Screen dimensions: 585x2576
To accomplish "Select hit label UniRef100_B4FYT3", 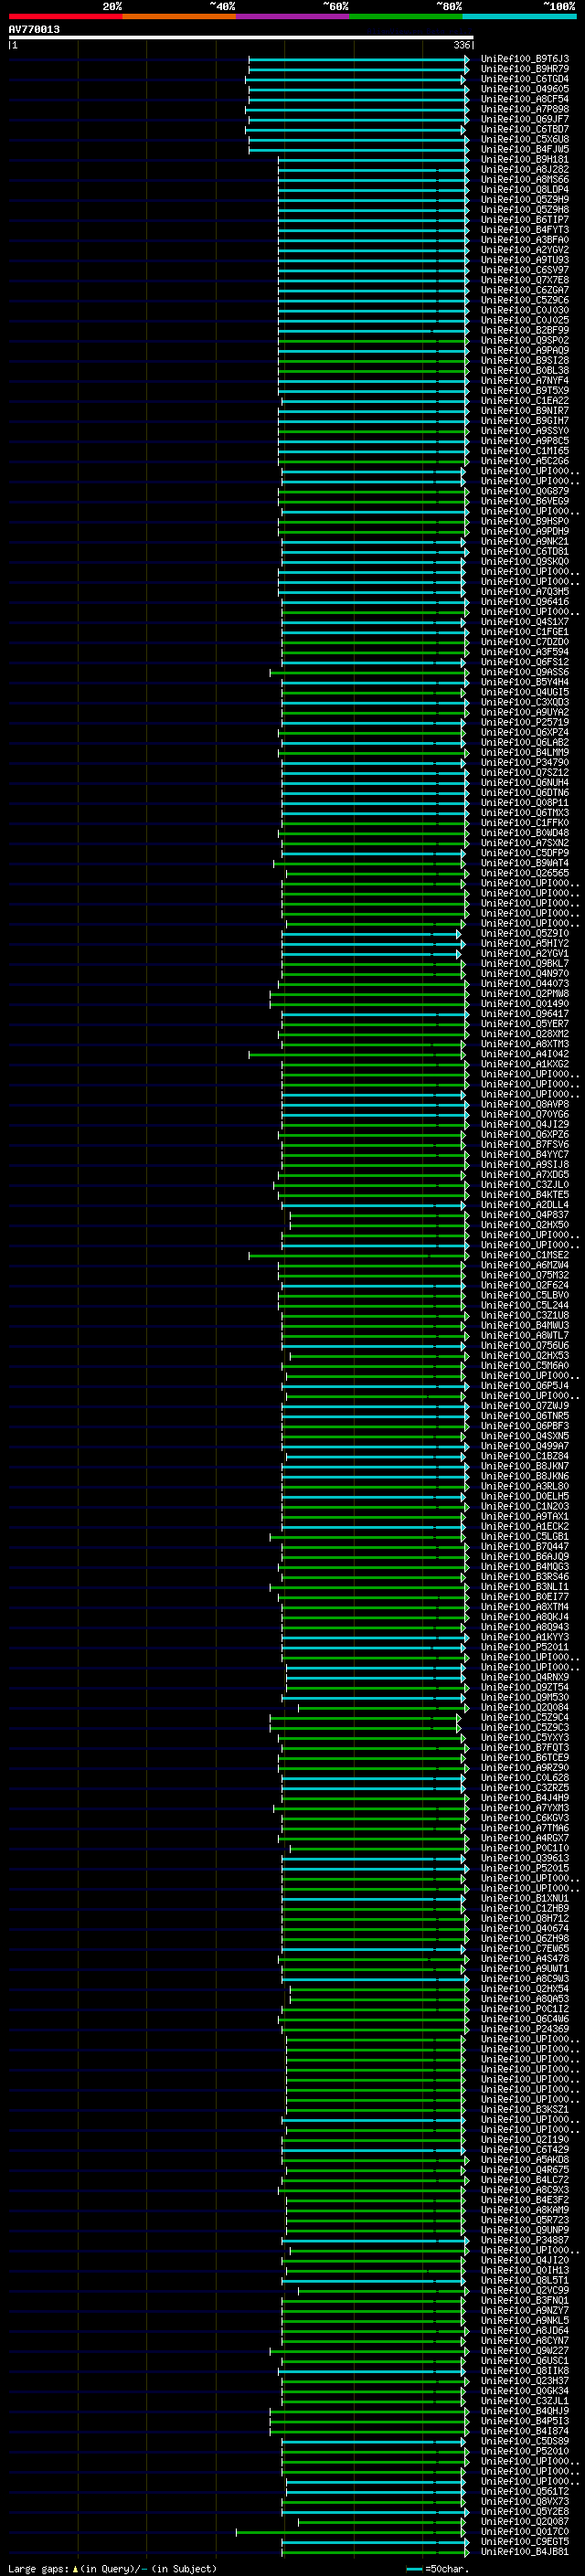I will tap(524, 230).
